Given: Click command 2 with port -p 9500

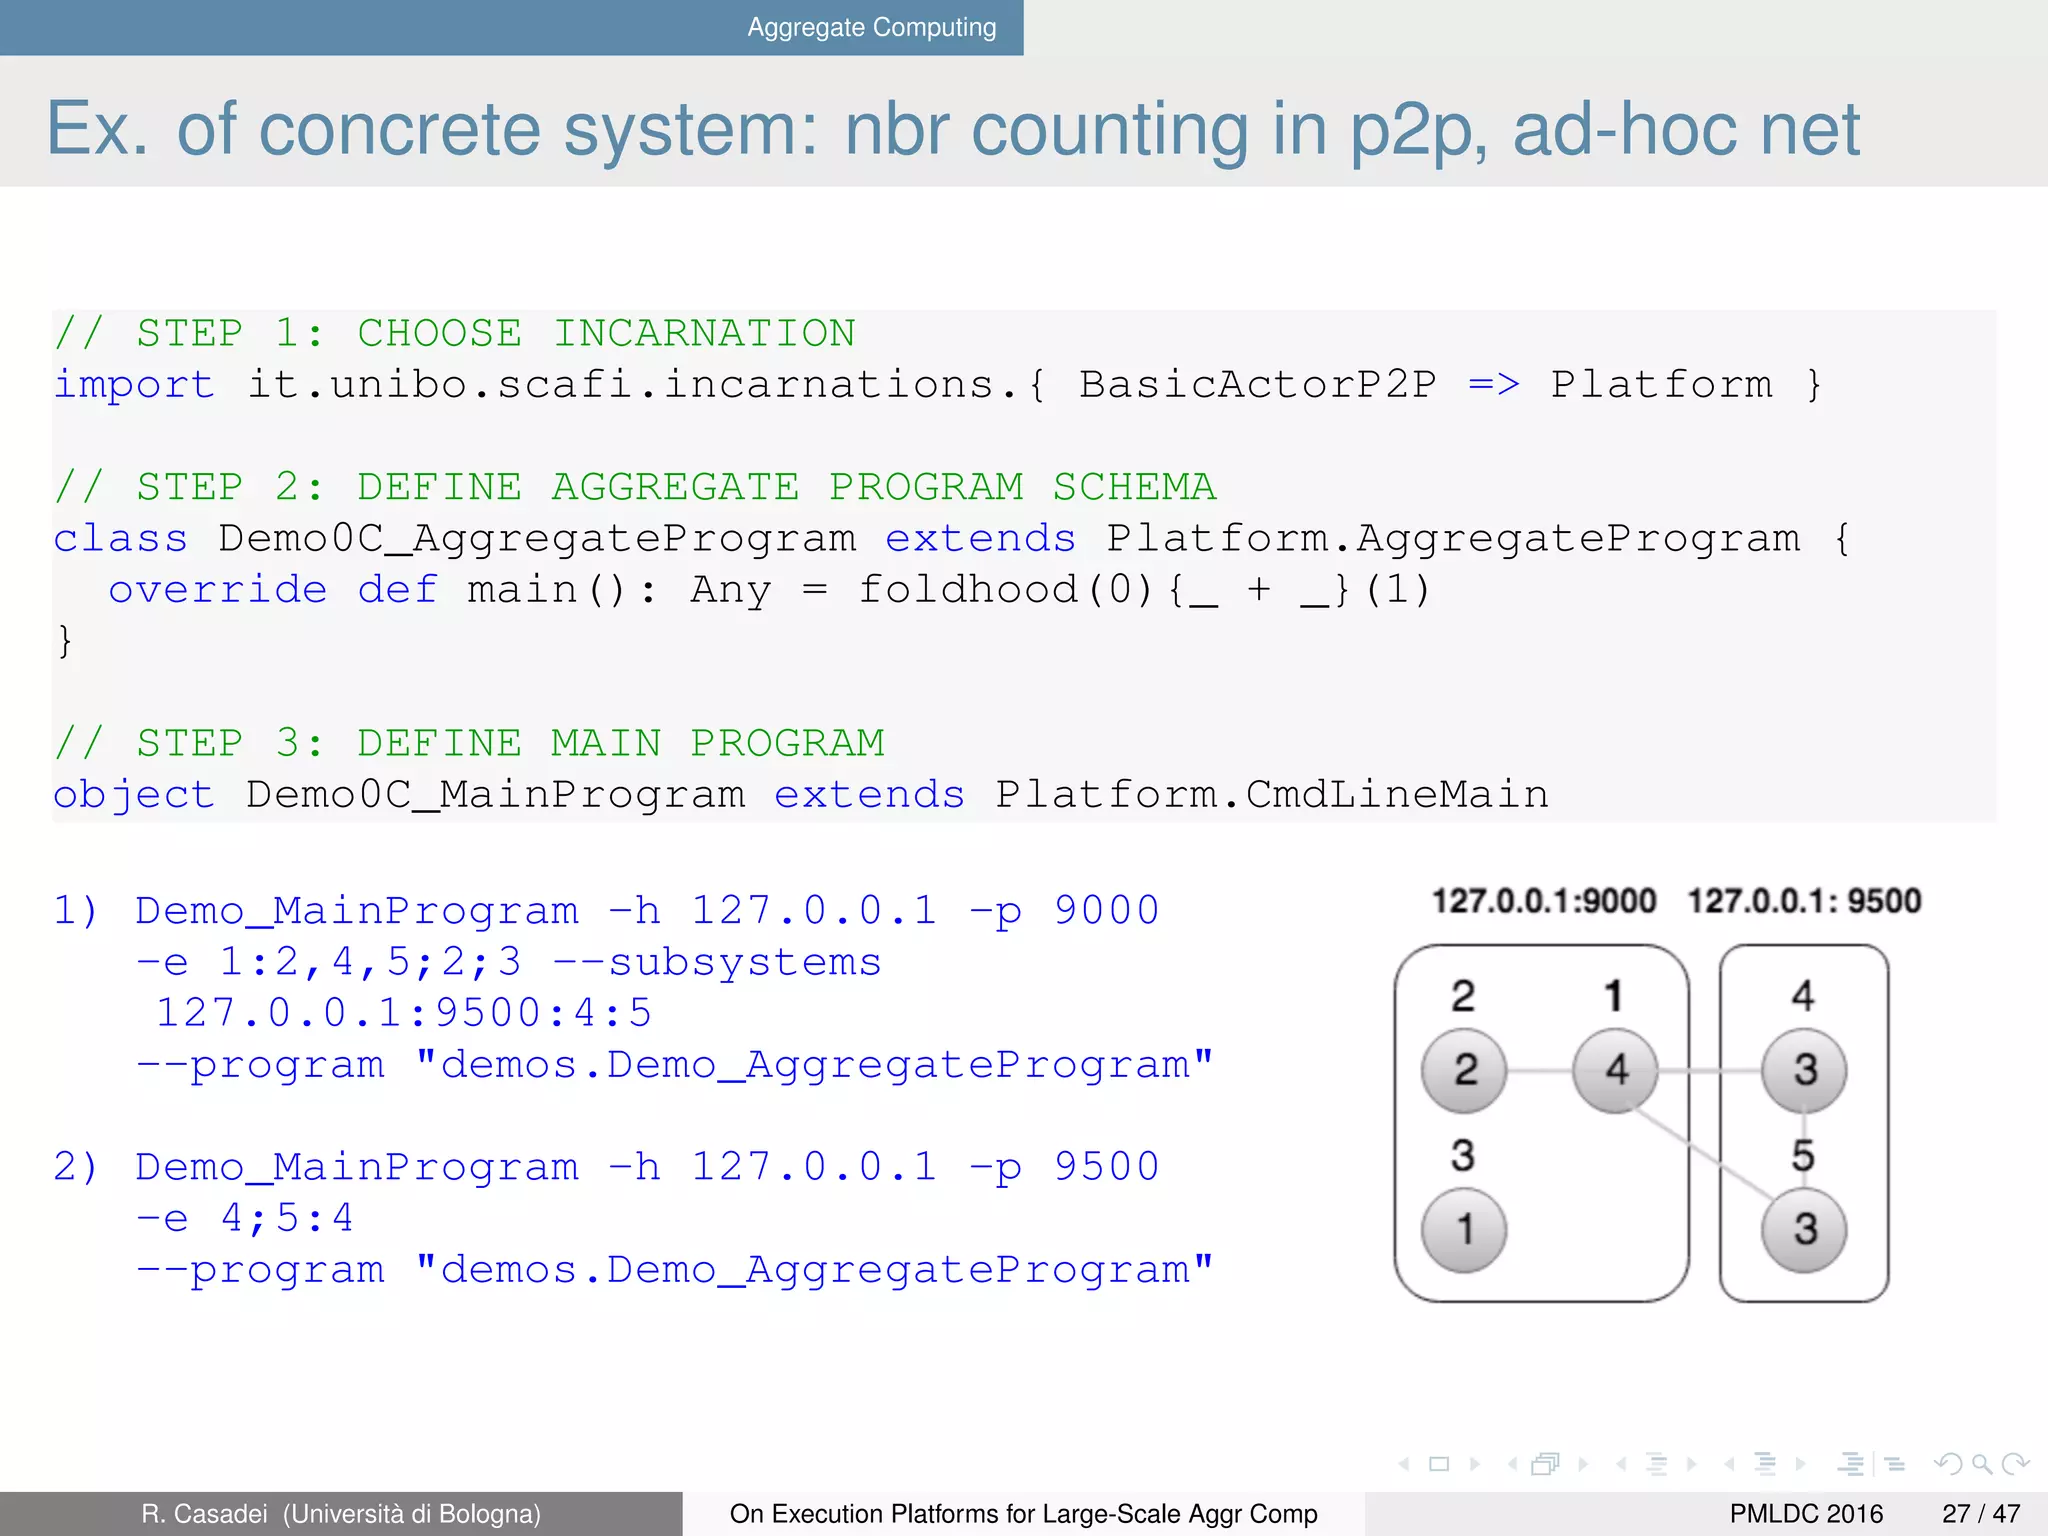Looking at the screenshot, I should (606, 1167).
